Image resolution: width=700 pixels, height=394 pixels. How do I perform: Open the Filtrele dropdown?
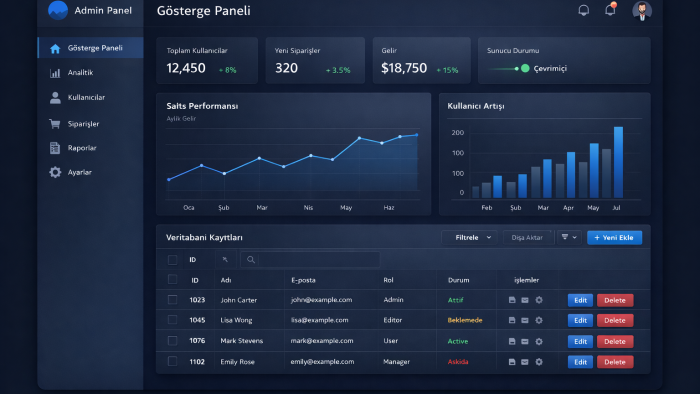(469, 237)
